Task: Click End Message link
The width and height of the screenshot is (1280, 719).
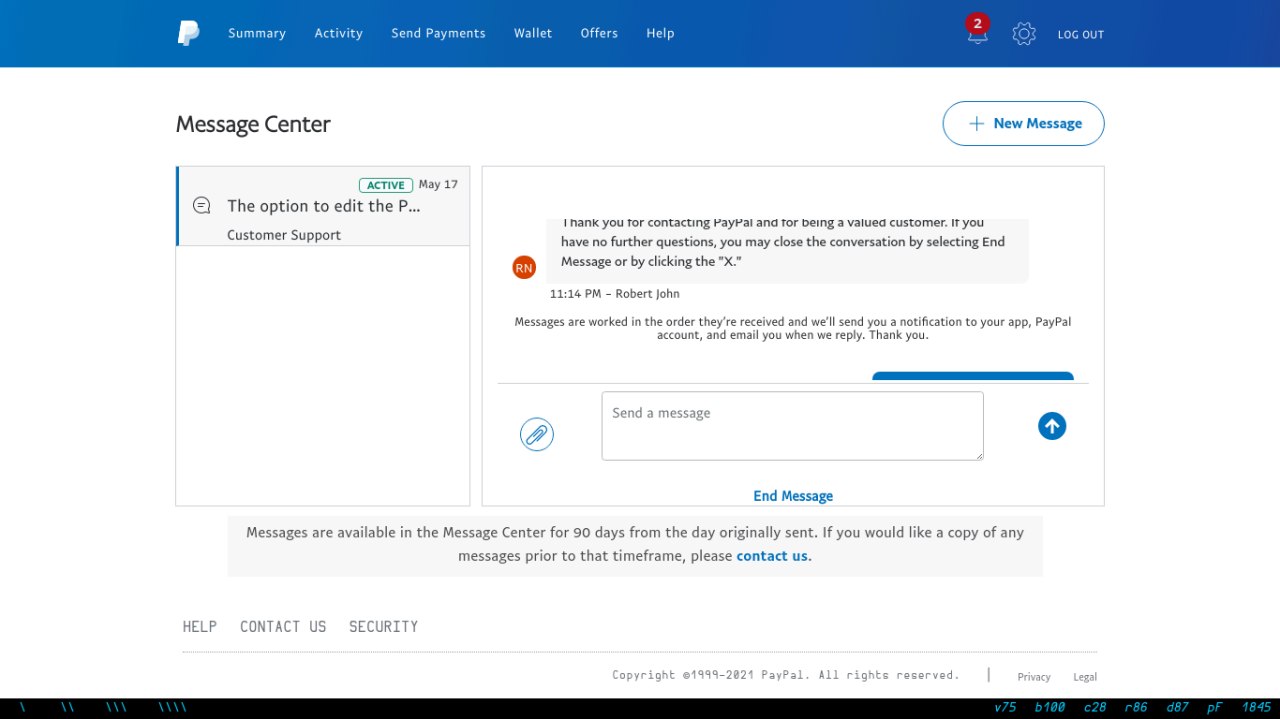Action: click(793, 496)
